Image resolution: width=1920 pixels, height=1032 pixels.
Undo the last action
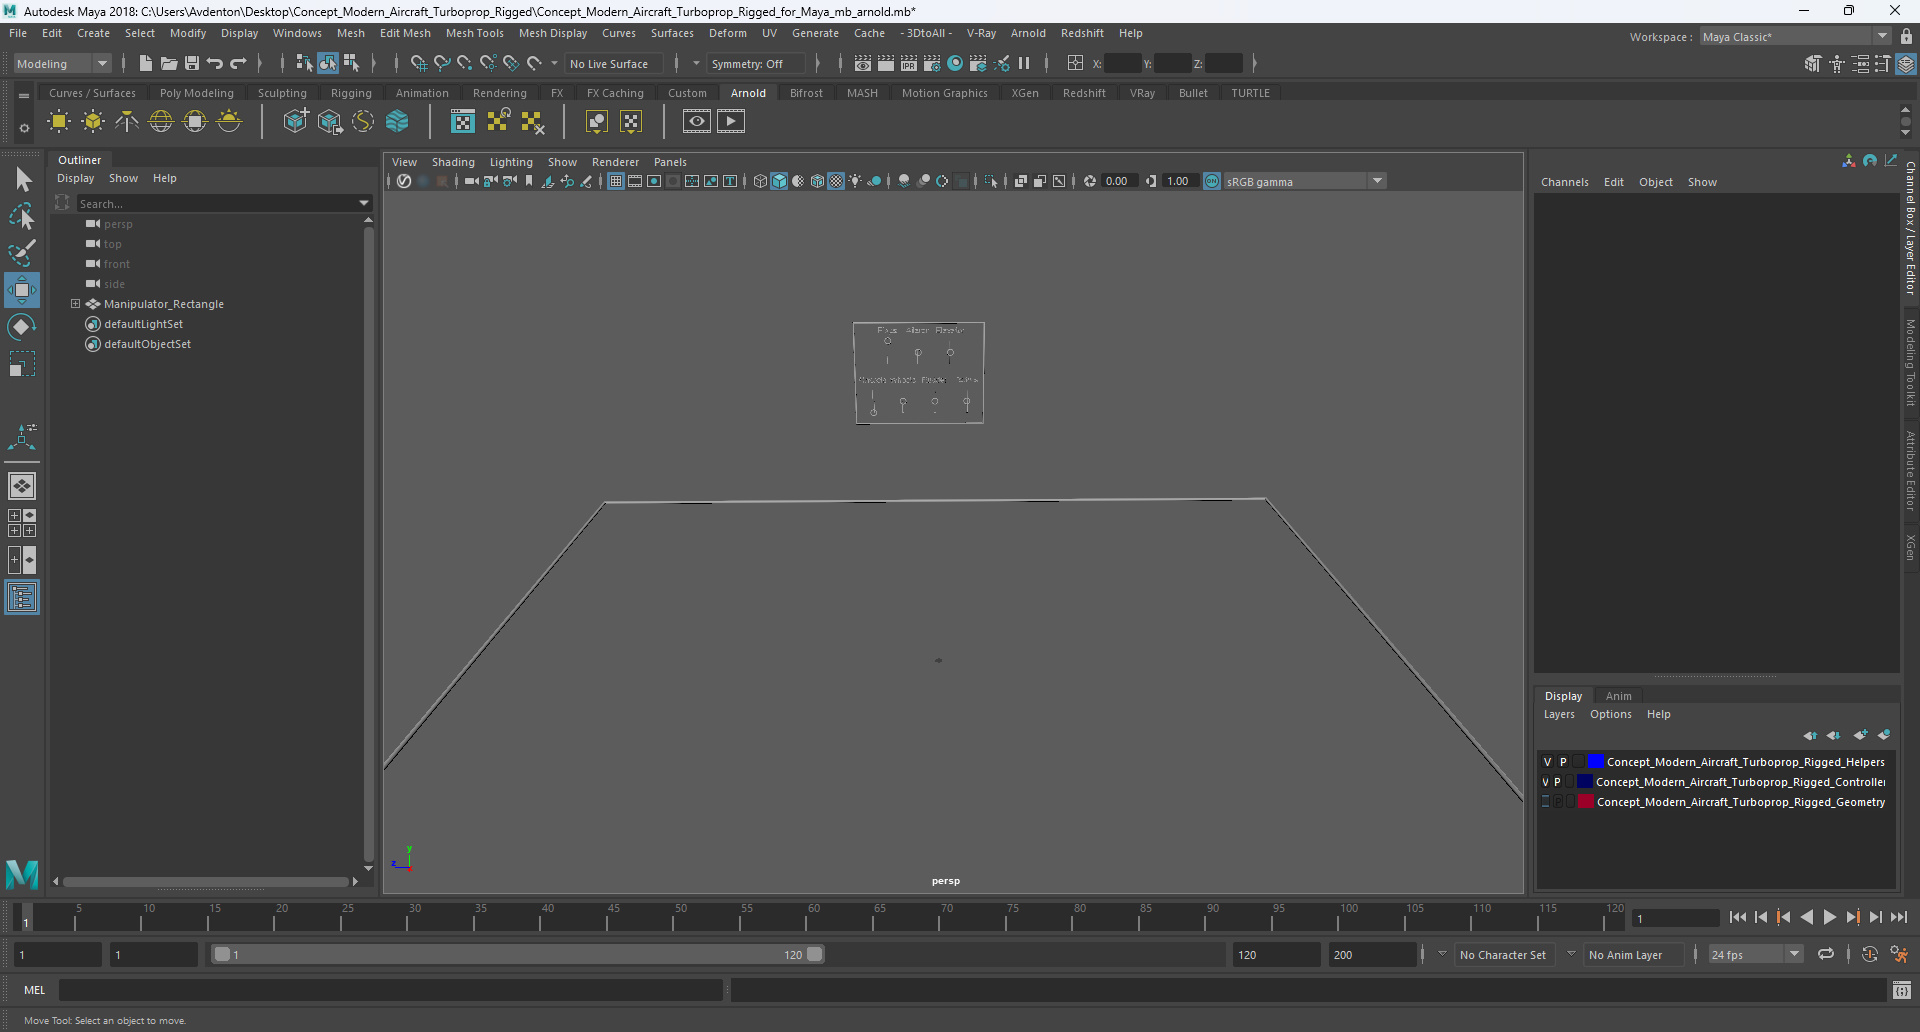click(x=214, y=63)
